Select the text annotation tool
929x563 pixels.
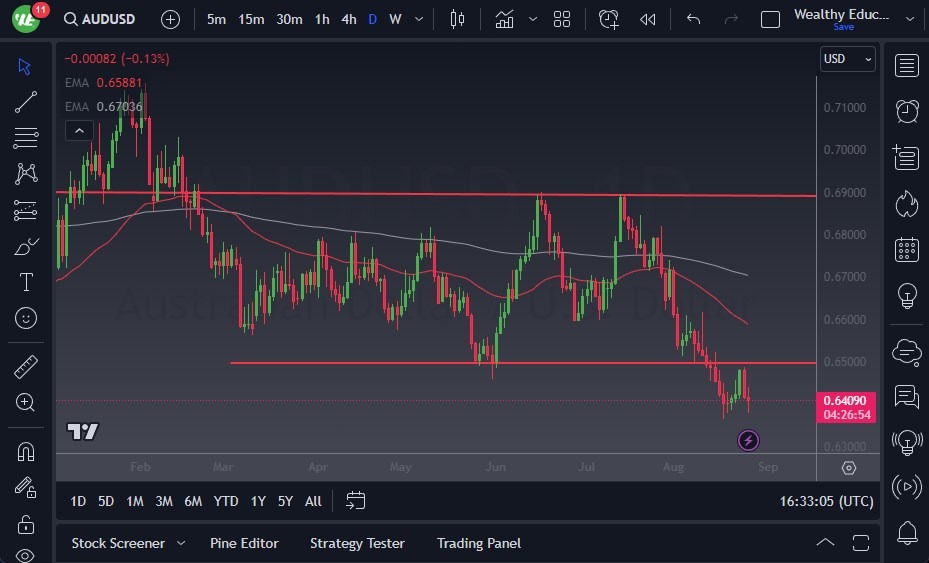pos(25,282)
